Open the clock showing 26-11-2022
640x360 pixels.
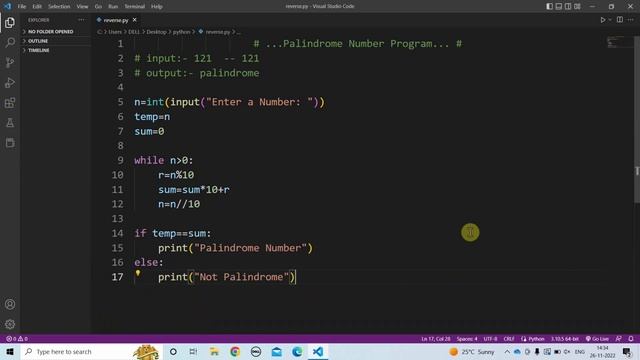click(x=602, y=351)
